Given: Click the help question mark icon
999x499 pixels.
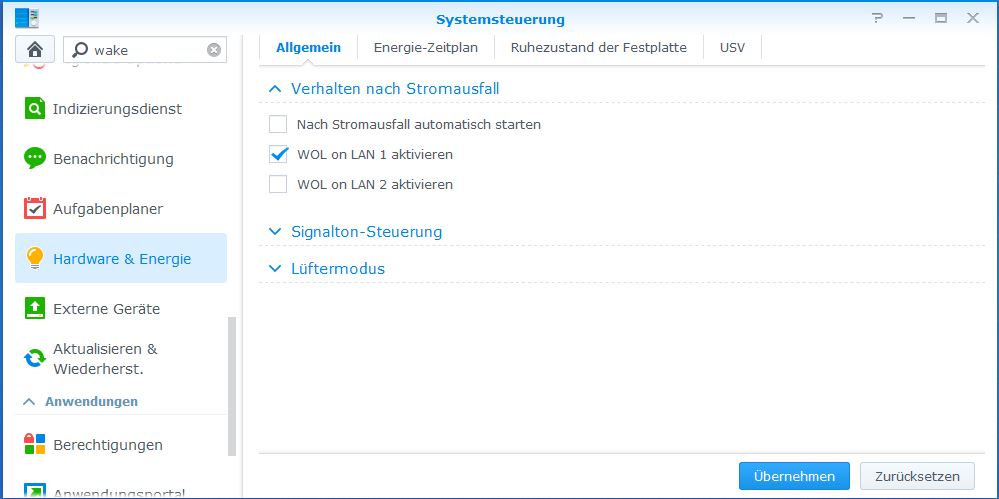Looking at the screenshot, I should [x=878, y=18].
